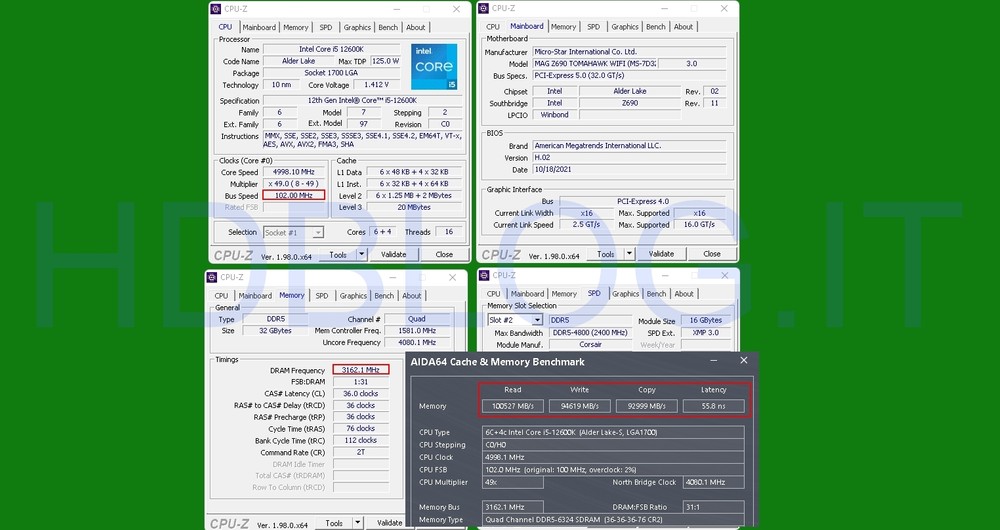Select the SPD tab in the Memory window

pos(322,296)
